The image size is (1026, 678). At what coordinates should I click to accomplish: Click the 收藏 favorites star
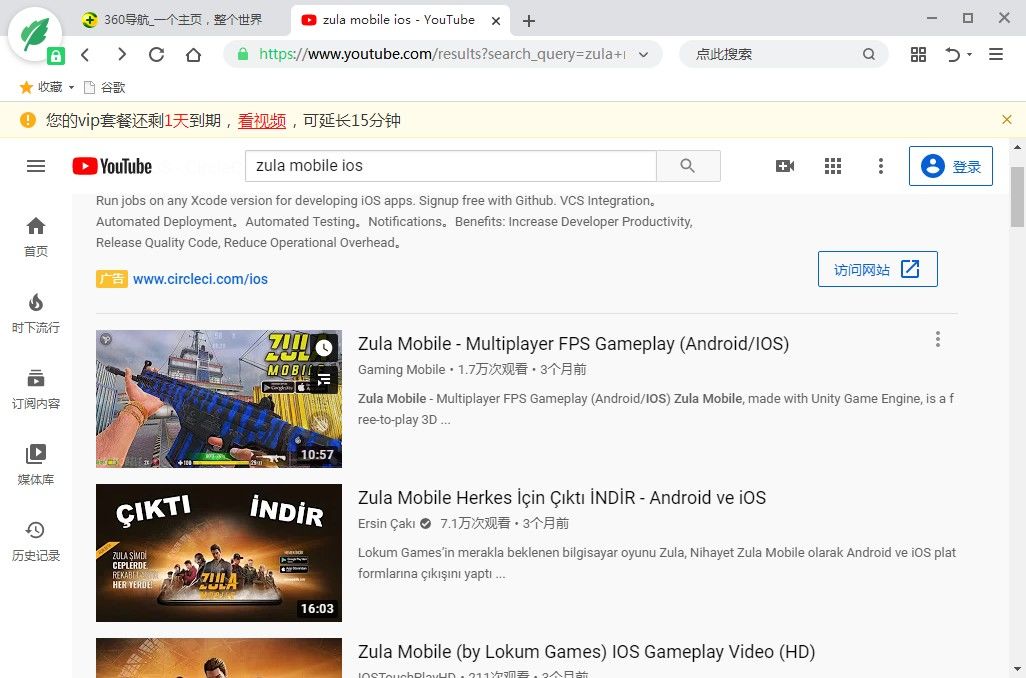point(26,87)
